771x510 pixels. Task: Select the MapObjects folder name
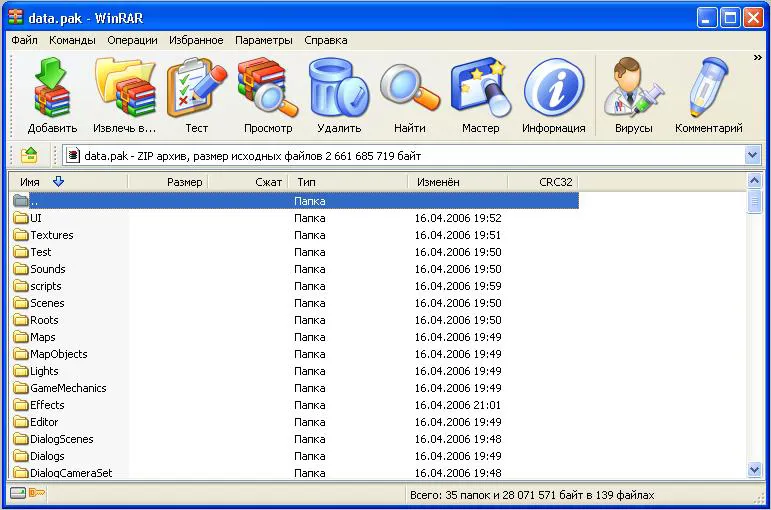tap(59, 354)
